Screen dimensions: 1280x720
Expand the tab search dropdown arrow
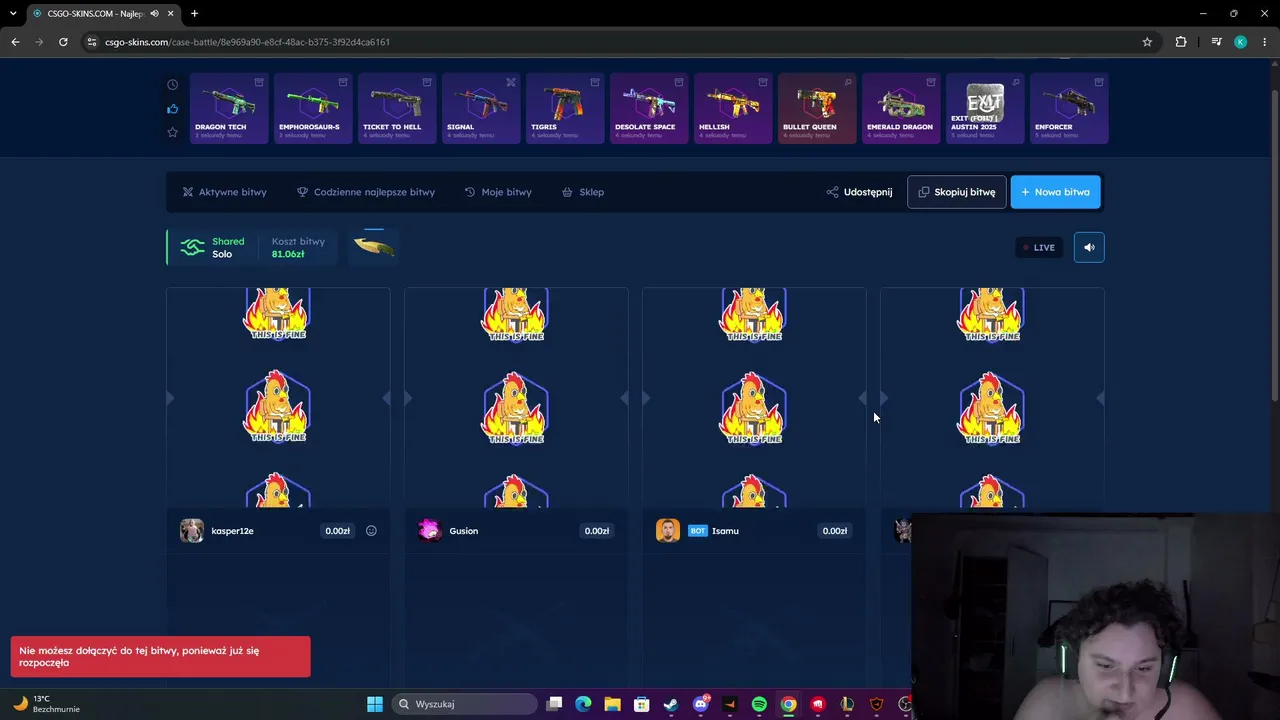pyautogui.click(x=13, y=13)
